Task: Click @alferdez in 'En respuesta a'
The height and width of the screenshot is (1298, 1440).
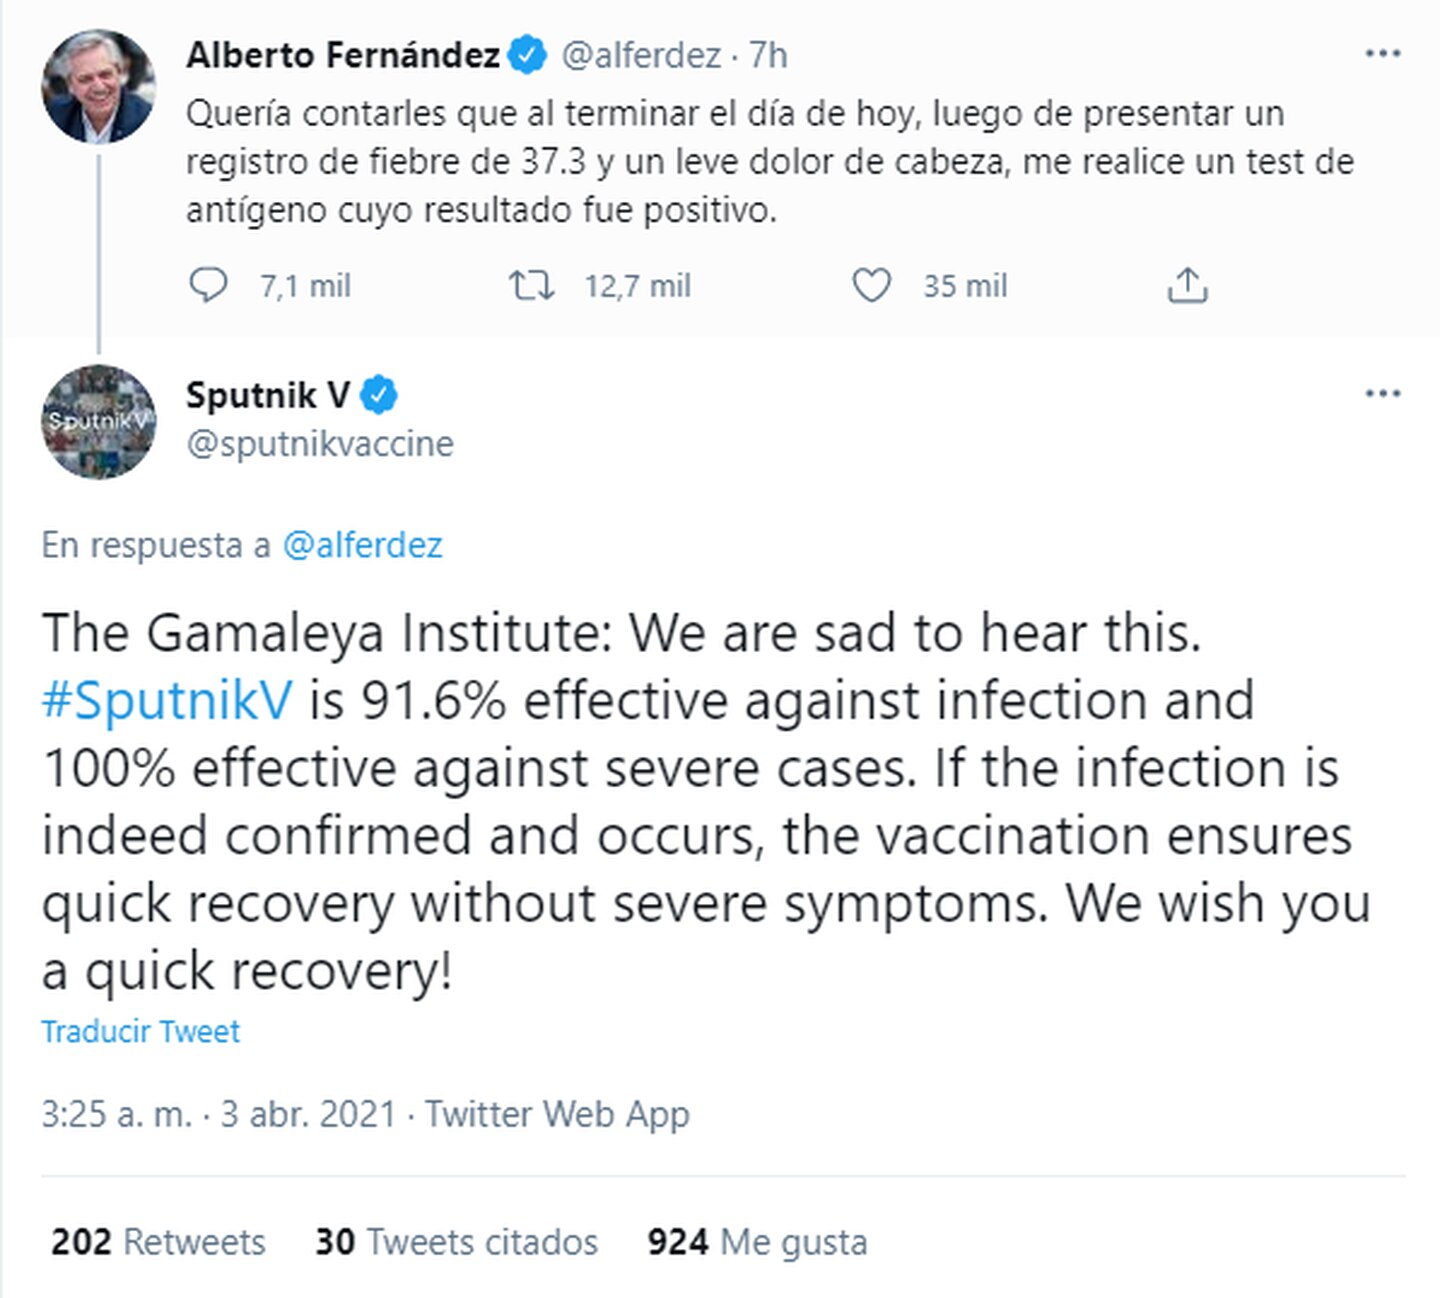Action: click(x=362, y=545)
